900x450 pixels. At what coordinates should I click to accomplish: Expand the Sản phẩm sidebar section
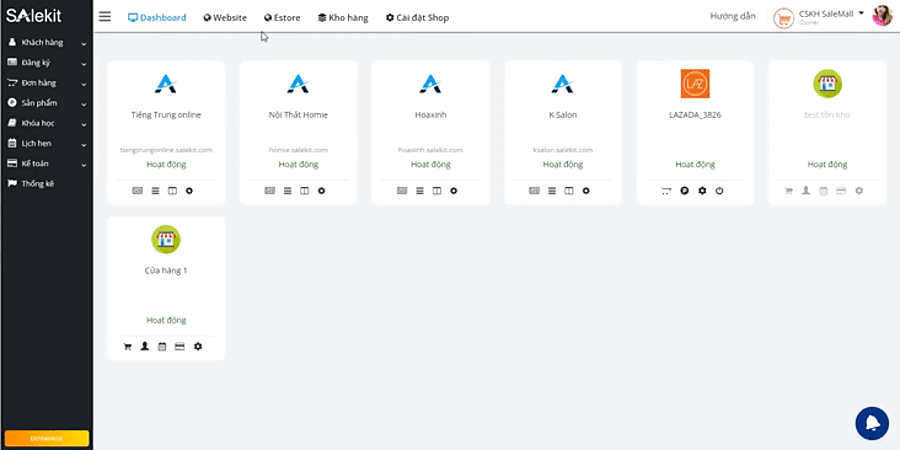(x=46, y=103)
